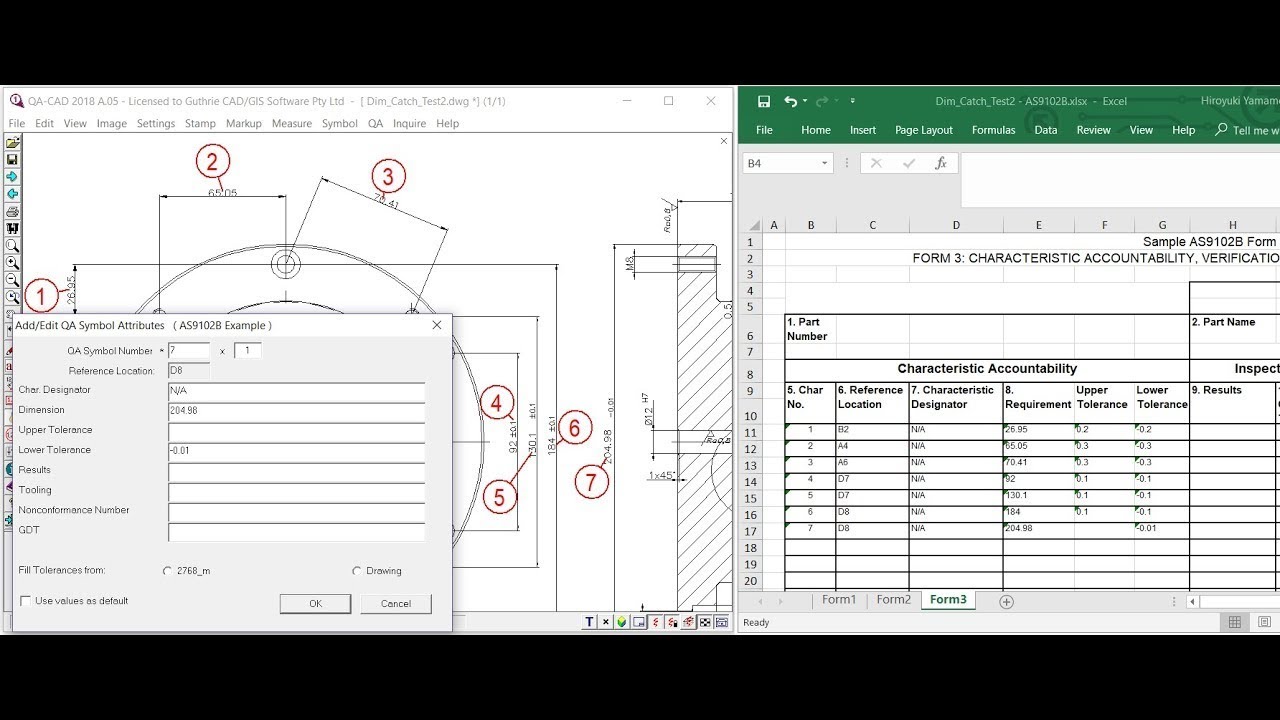
Task: Click the Open file icon in QA-CAD toolbar
Action: pos(13,143)
